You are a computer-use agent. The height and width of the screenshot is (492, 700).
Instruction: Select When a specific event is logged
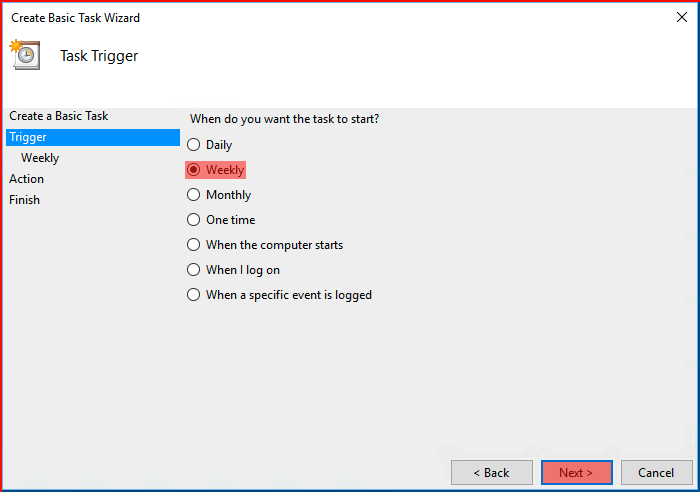point(193,295)
